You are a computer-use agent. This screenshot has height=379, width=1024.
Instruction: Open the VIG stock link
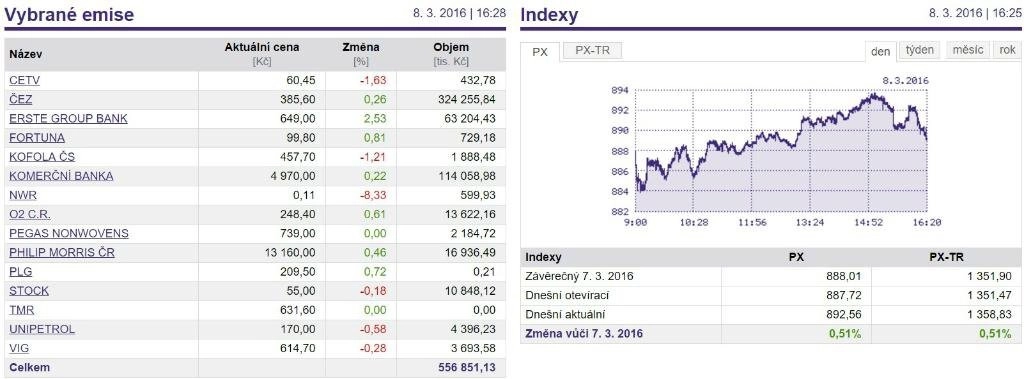[x=19, y=348]
